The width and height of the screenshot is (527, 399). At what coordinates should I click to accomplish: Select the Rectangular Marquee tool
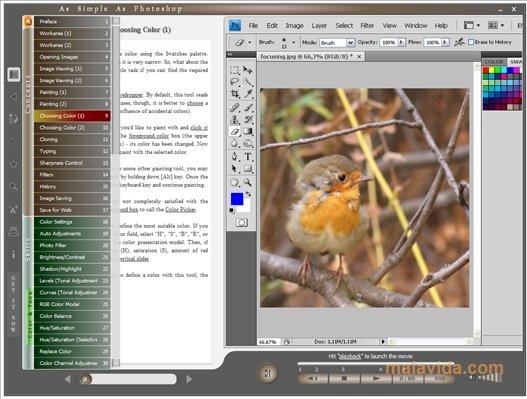coord(235,70)
